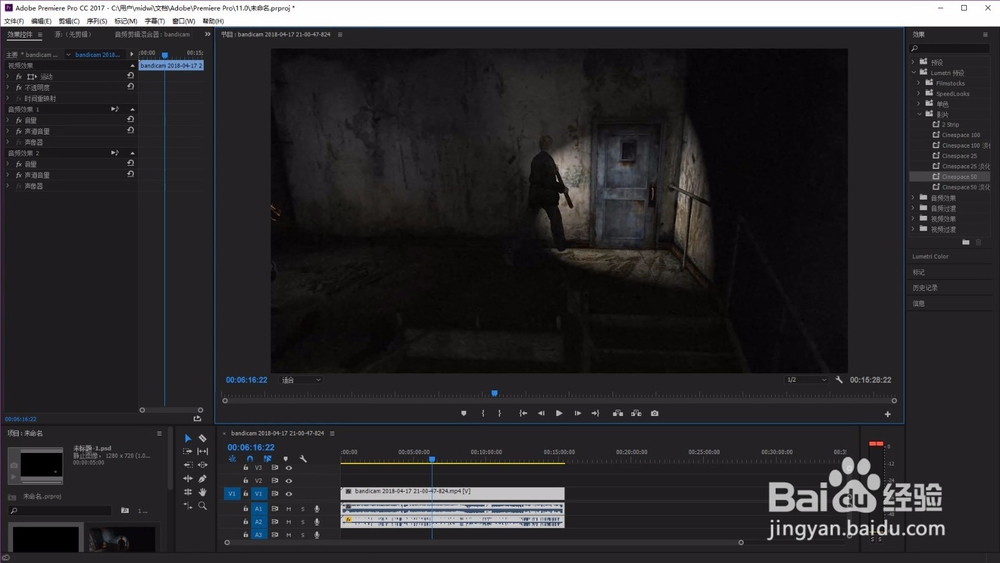Open the zoom level 适合 dropdown
Viewport: 1000px width, 563px height.
click(302, 380)
